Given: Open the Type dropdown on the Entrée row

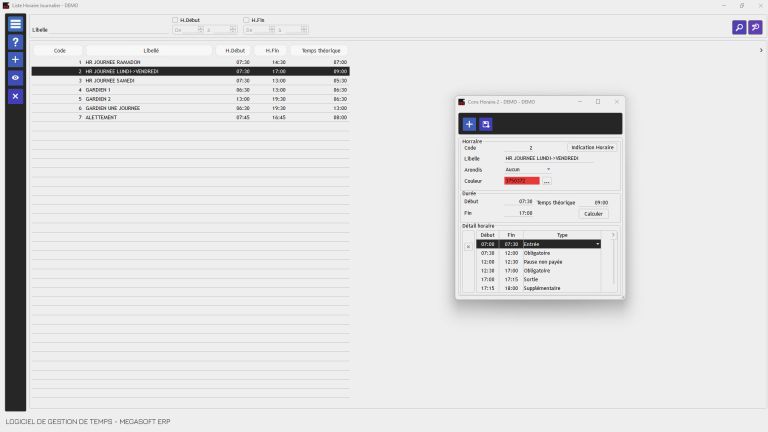Looking at the screenshot, I should coord(598,244).
